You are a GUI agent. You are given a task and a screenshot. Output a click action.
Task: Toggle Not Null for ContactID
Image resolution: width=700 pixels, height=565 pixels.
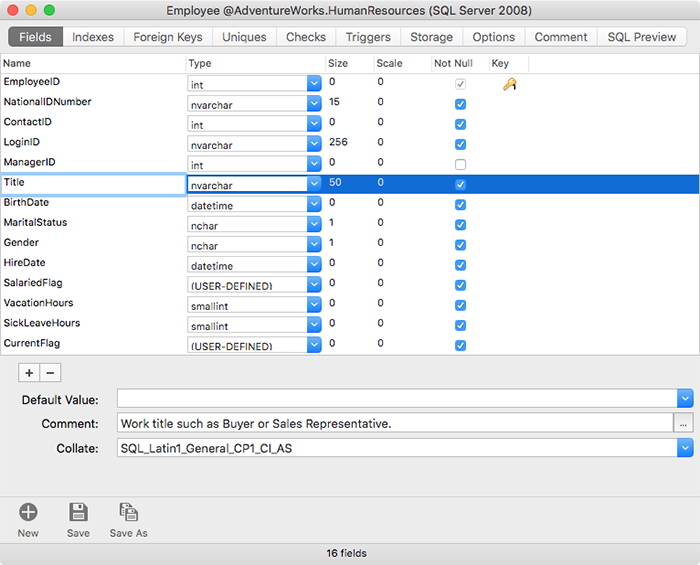[460, 124]
